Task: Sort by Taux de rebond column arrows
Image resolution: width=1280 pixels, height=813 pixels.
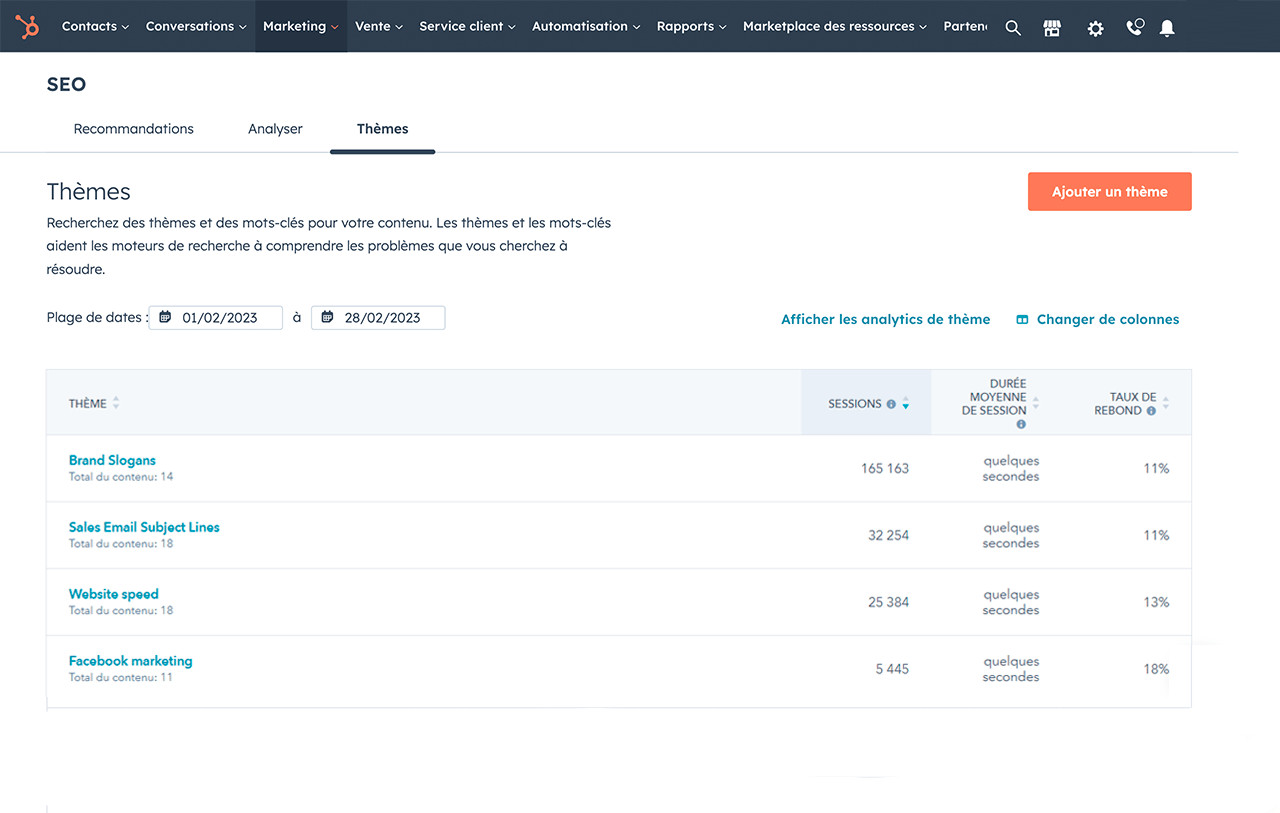Action: (x=1166, y=404)
